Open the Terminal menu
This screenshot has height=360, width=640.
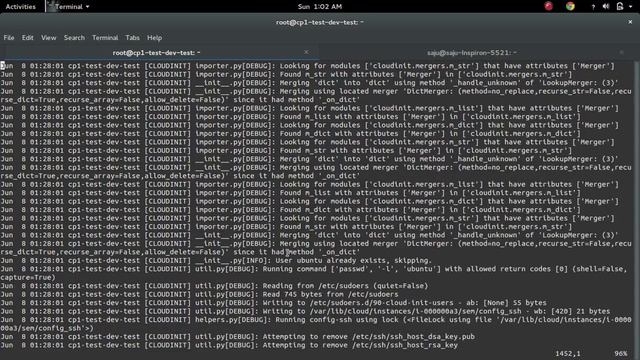point(105,38)
